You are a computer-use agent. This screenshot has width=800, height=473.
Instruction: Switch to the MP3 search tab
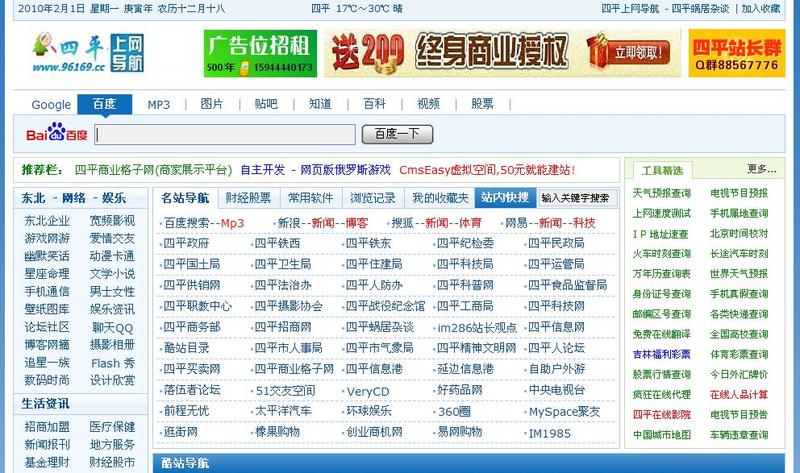coord(159,104)
